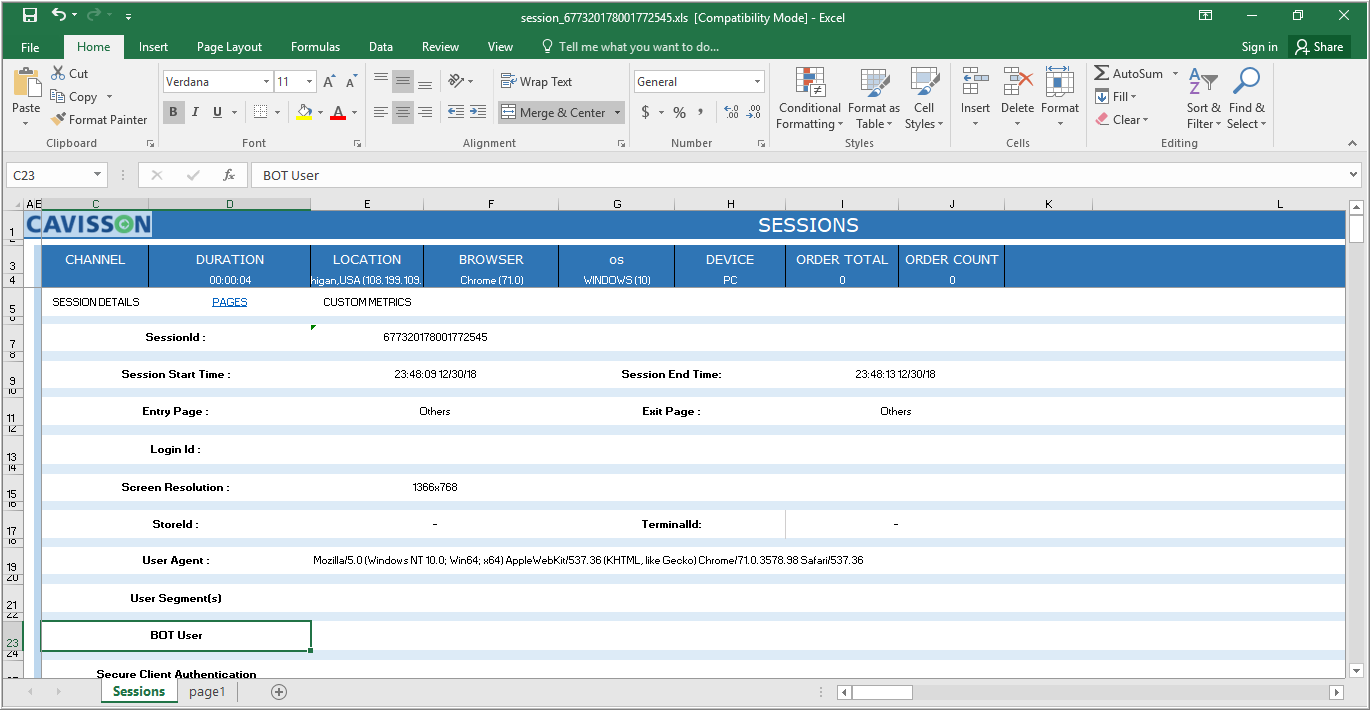Open the Merge & Center dropdown arrow
The width and height of the screenshot is (1370, 710).
coord(617,113)
